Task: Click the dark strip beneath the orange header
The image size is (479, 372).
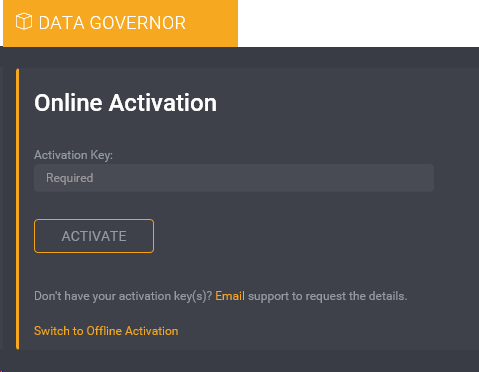Action: [239, 57]
